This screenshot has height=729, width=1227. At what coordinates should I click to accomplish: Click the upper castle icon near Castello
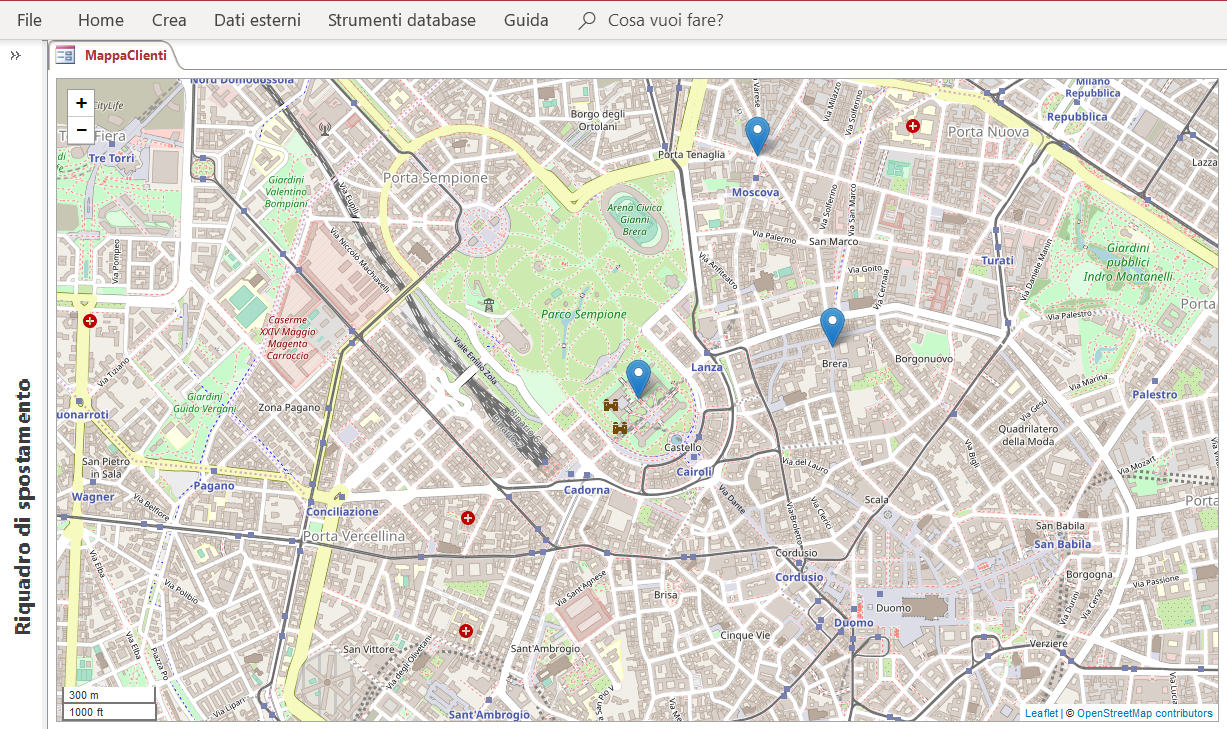(x=610, y=405)
